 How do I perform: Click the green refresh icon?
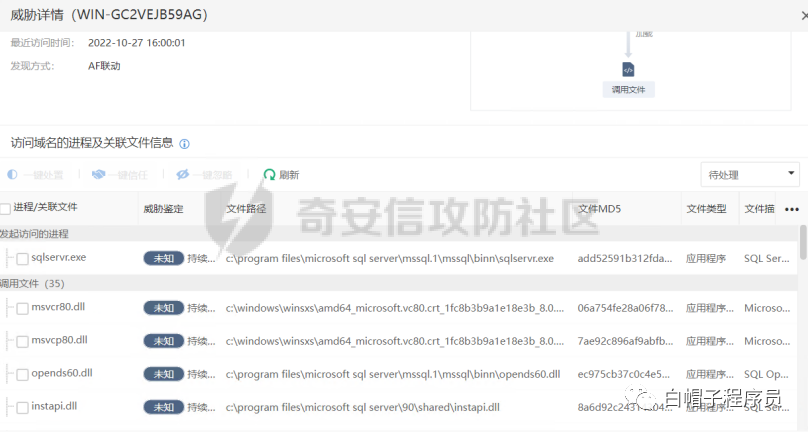tap(269, 175)
